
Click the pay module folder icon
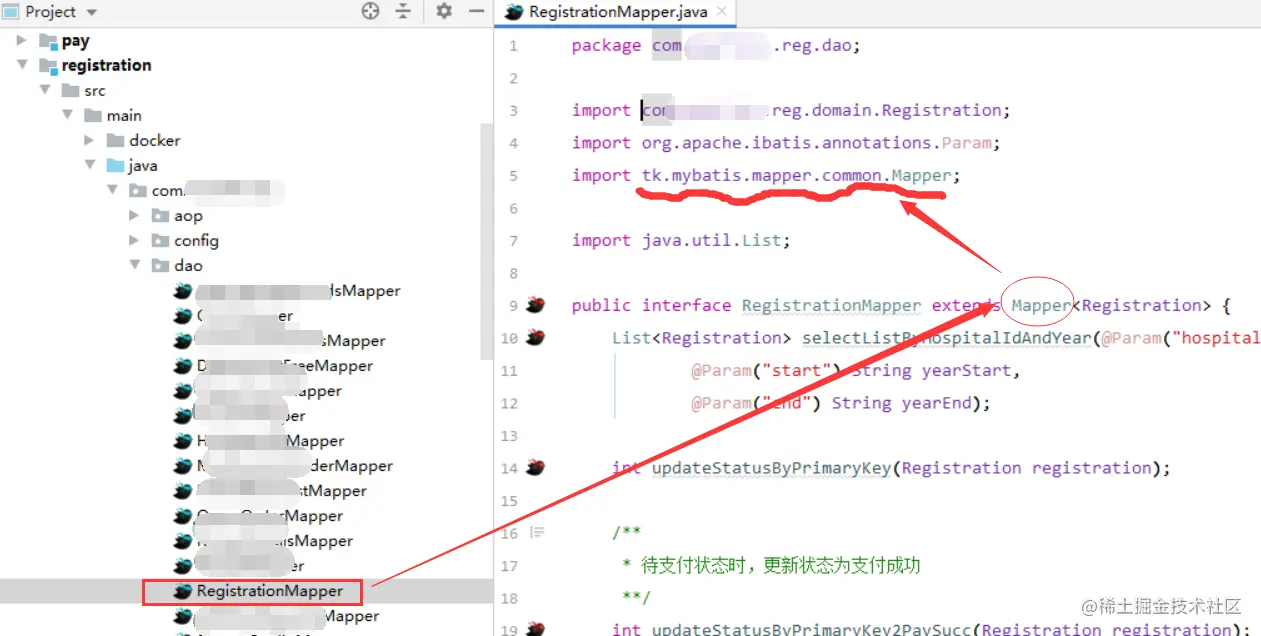48,41
